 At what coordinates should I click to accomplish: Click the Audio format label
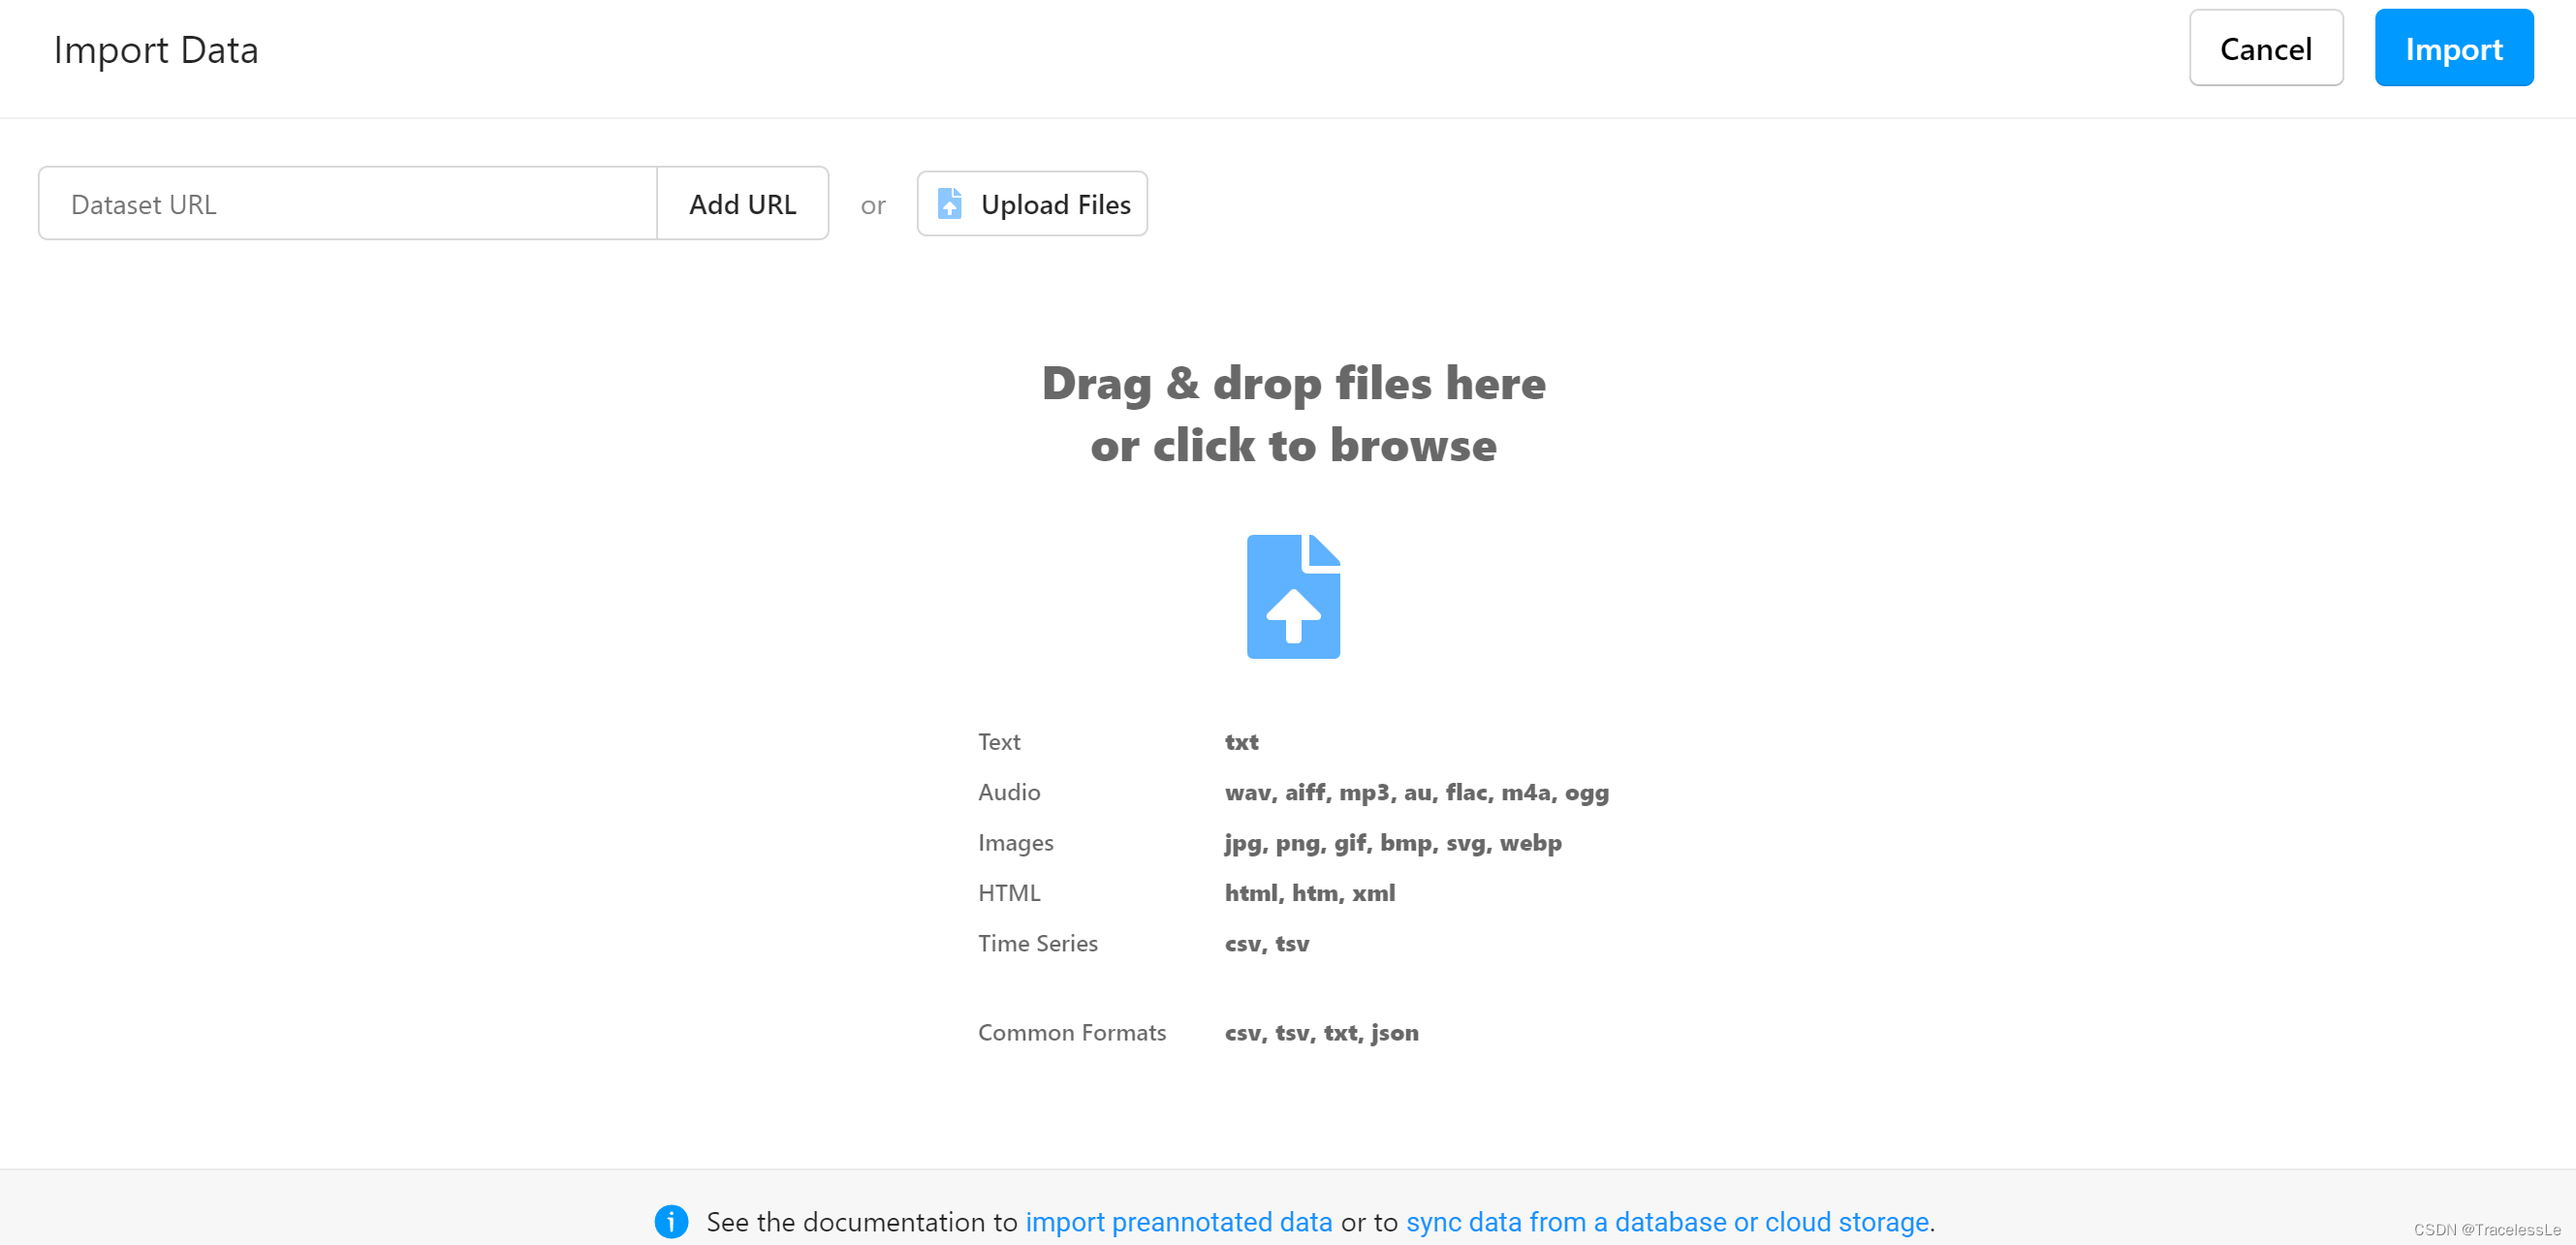pyautogui.click(x=1009, y=792)
